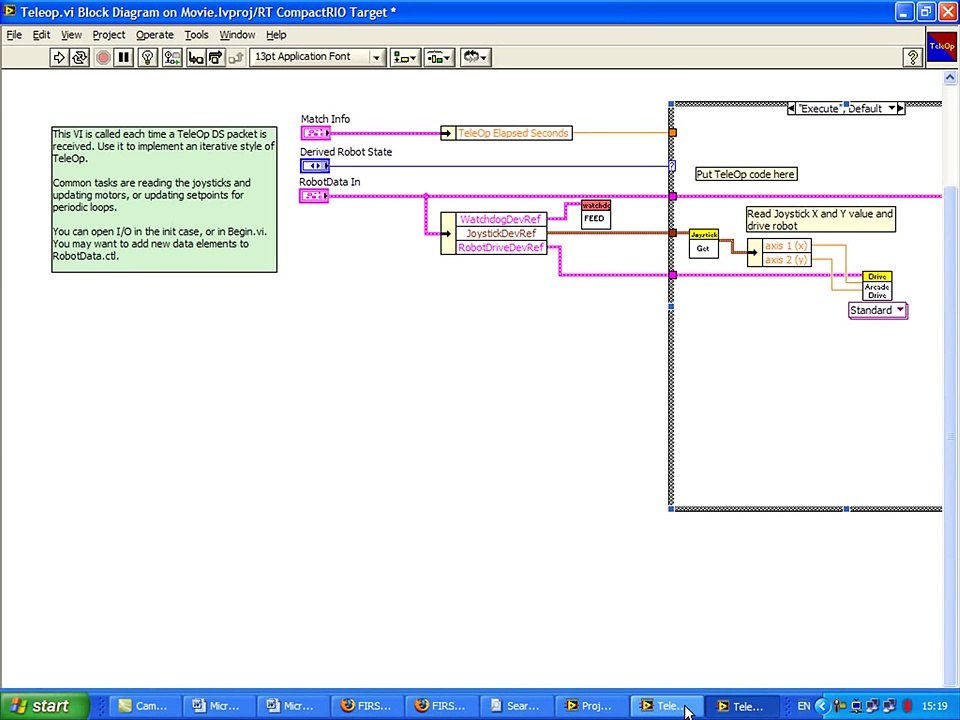Viewport: 960px width, 720px height.
Task: Click the red system tray icon
Action: pos(908,706)
